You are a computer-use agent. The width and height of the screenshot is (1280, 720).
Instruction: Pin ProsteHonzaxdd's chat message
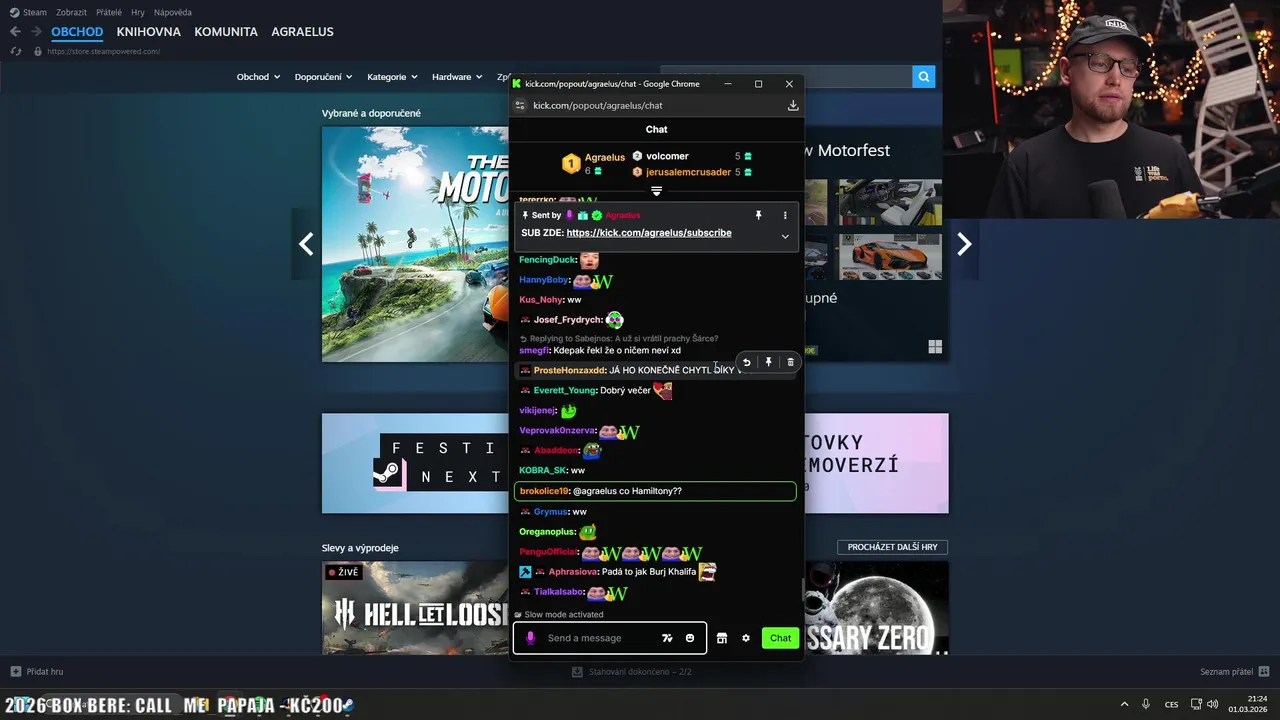pyautogui.click(x=768, y=362)
